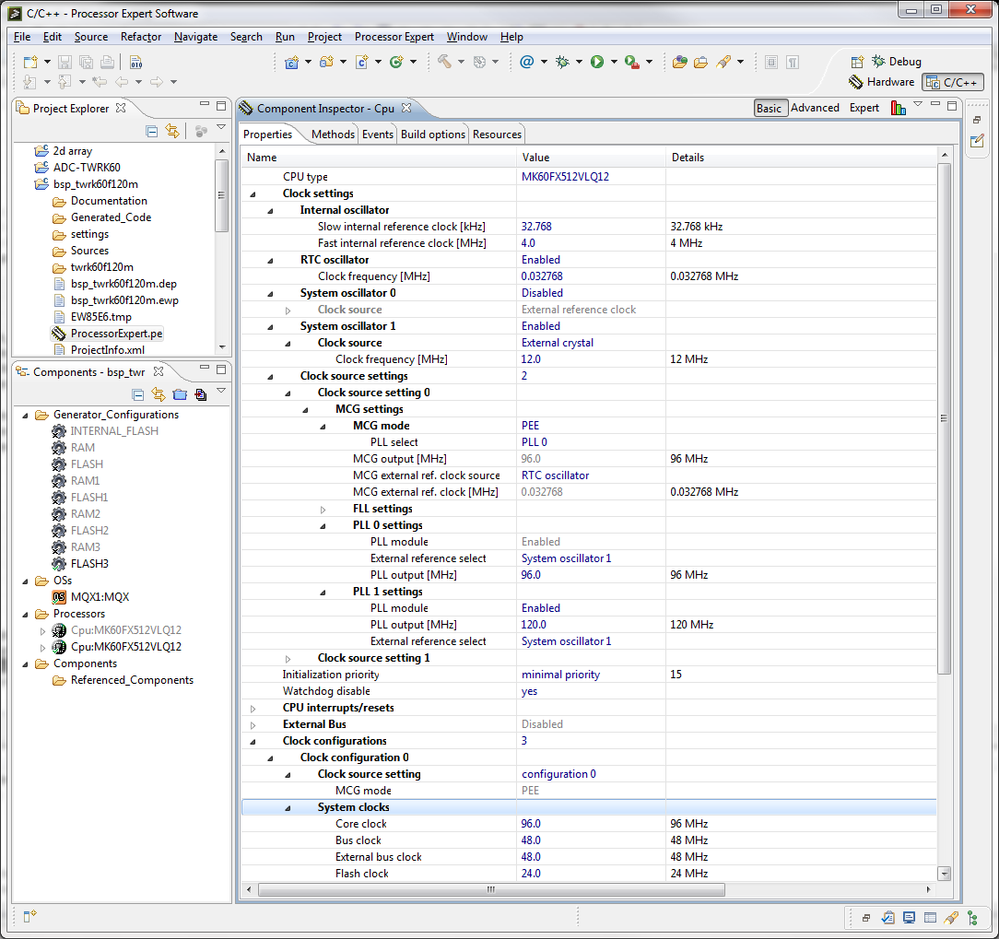The width and height of the screenshot is (999, 939).
Task: Maximize the Component Inspector view
Action: (x=952, y=105)
